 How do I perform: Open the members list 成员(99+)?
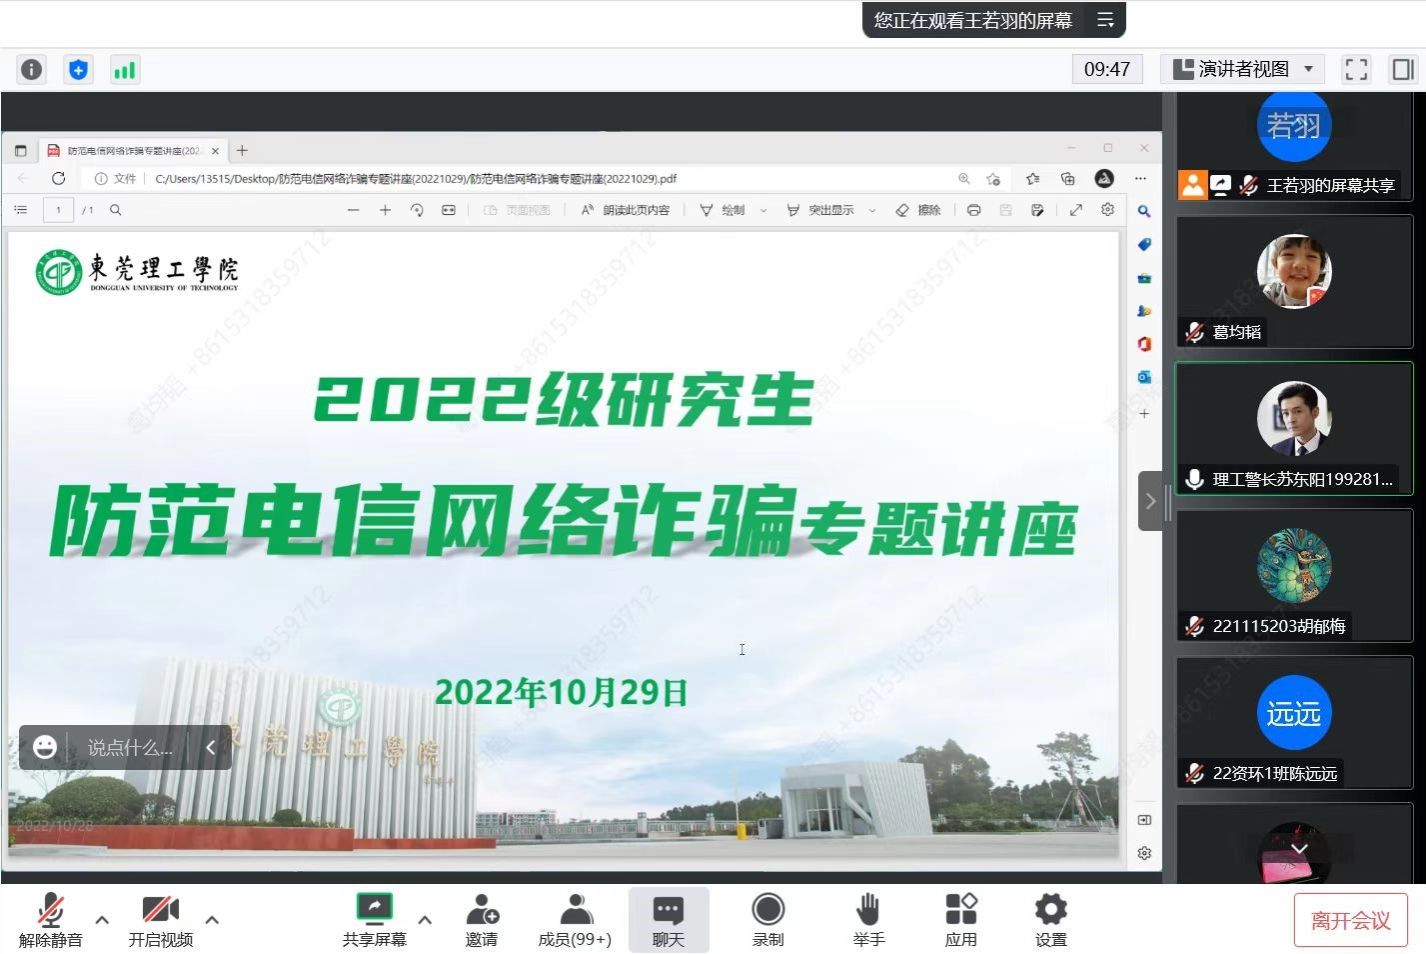click(x=574, y=919)
